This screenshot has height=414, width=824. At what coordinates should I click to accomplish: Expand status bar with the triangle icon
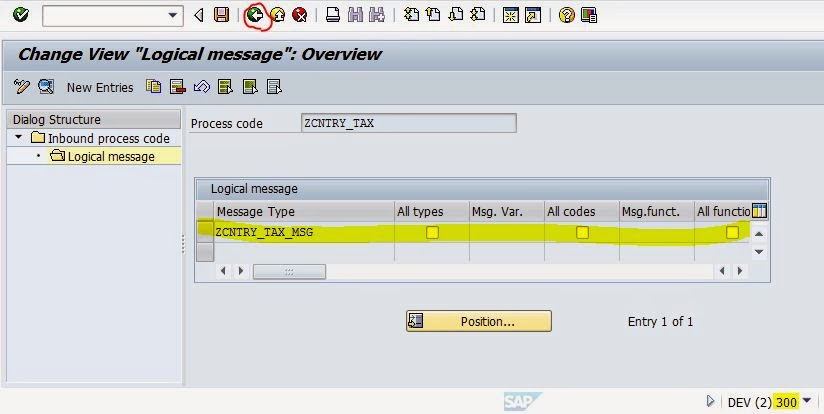pyautogui.click(x=710, y=402)
